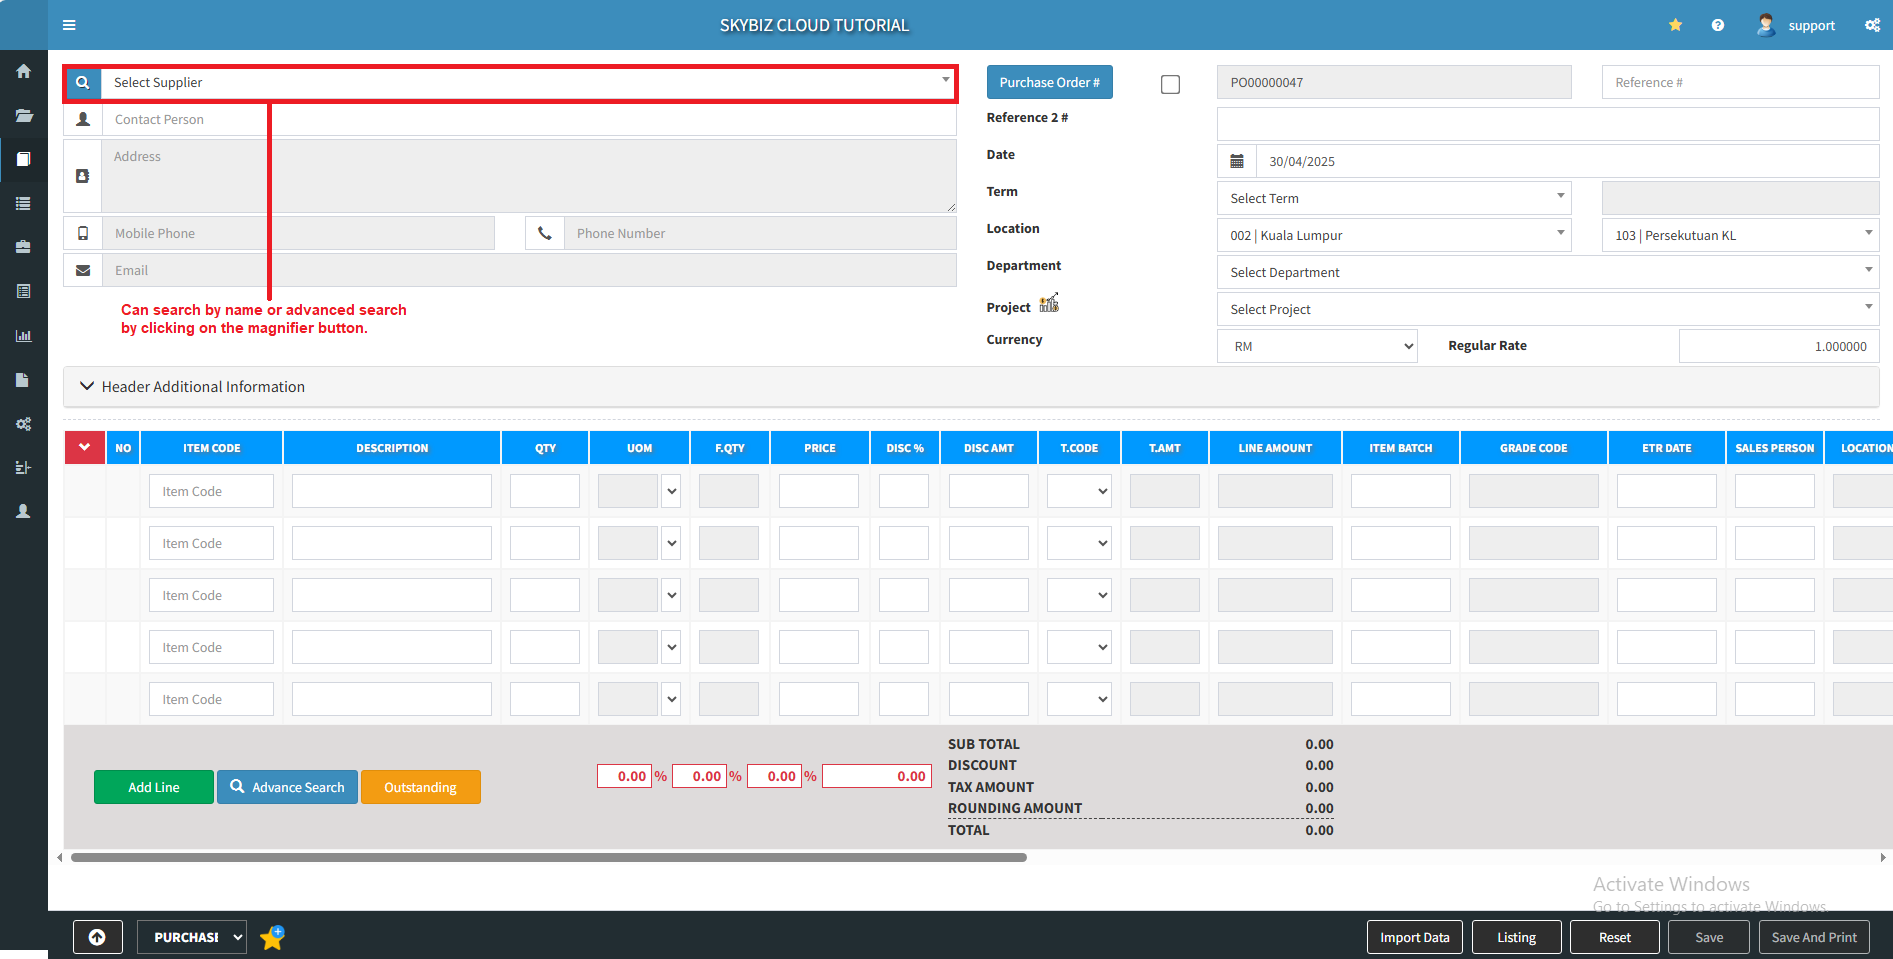Click the supplier search magnifier icon
1893x959 pixels.
click(x=83, y=83)
